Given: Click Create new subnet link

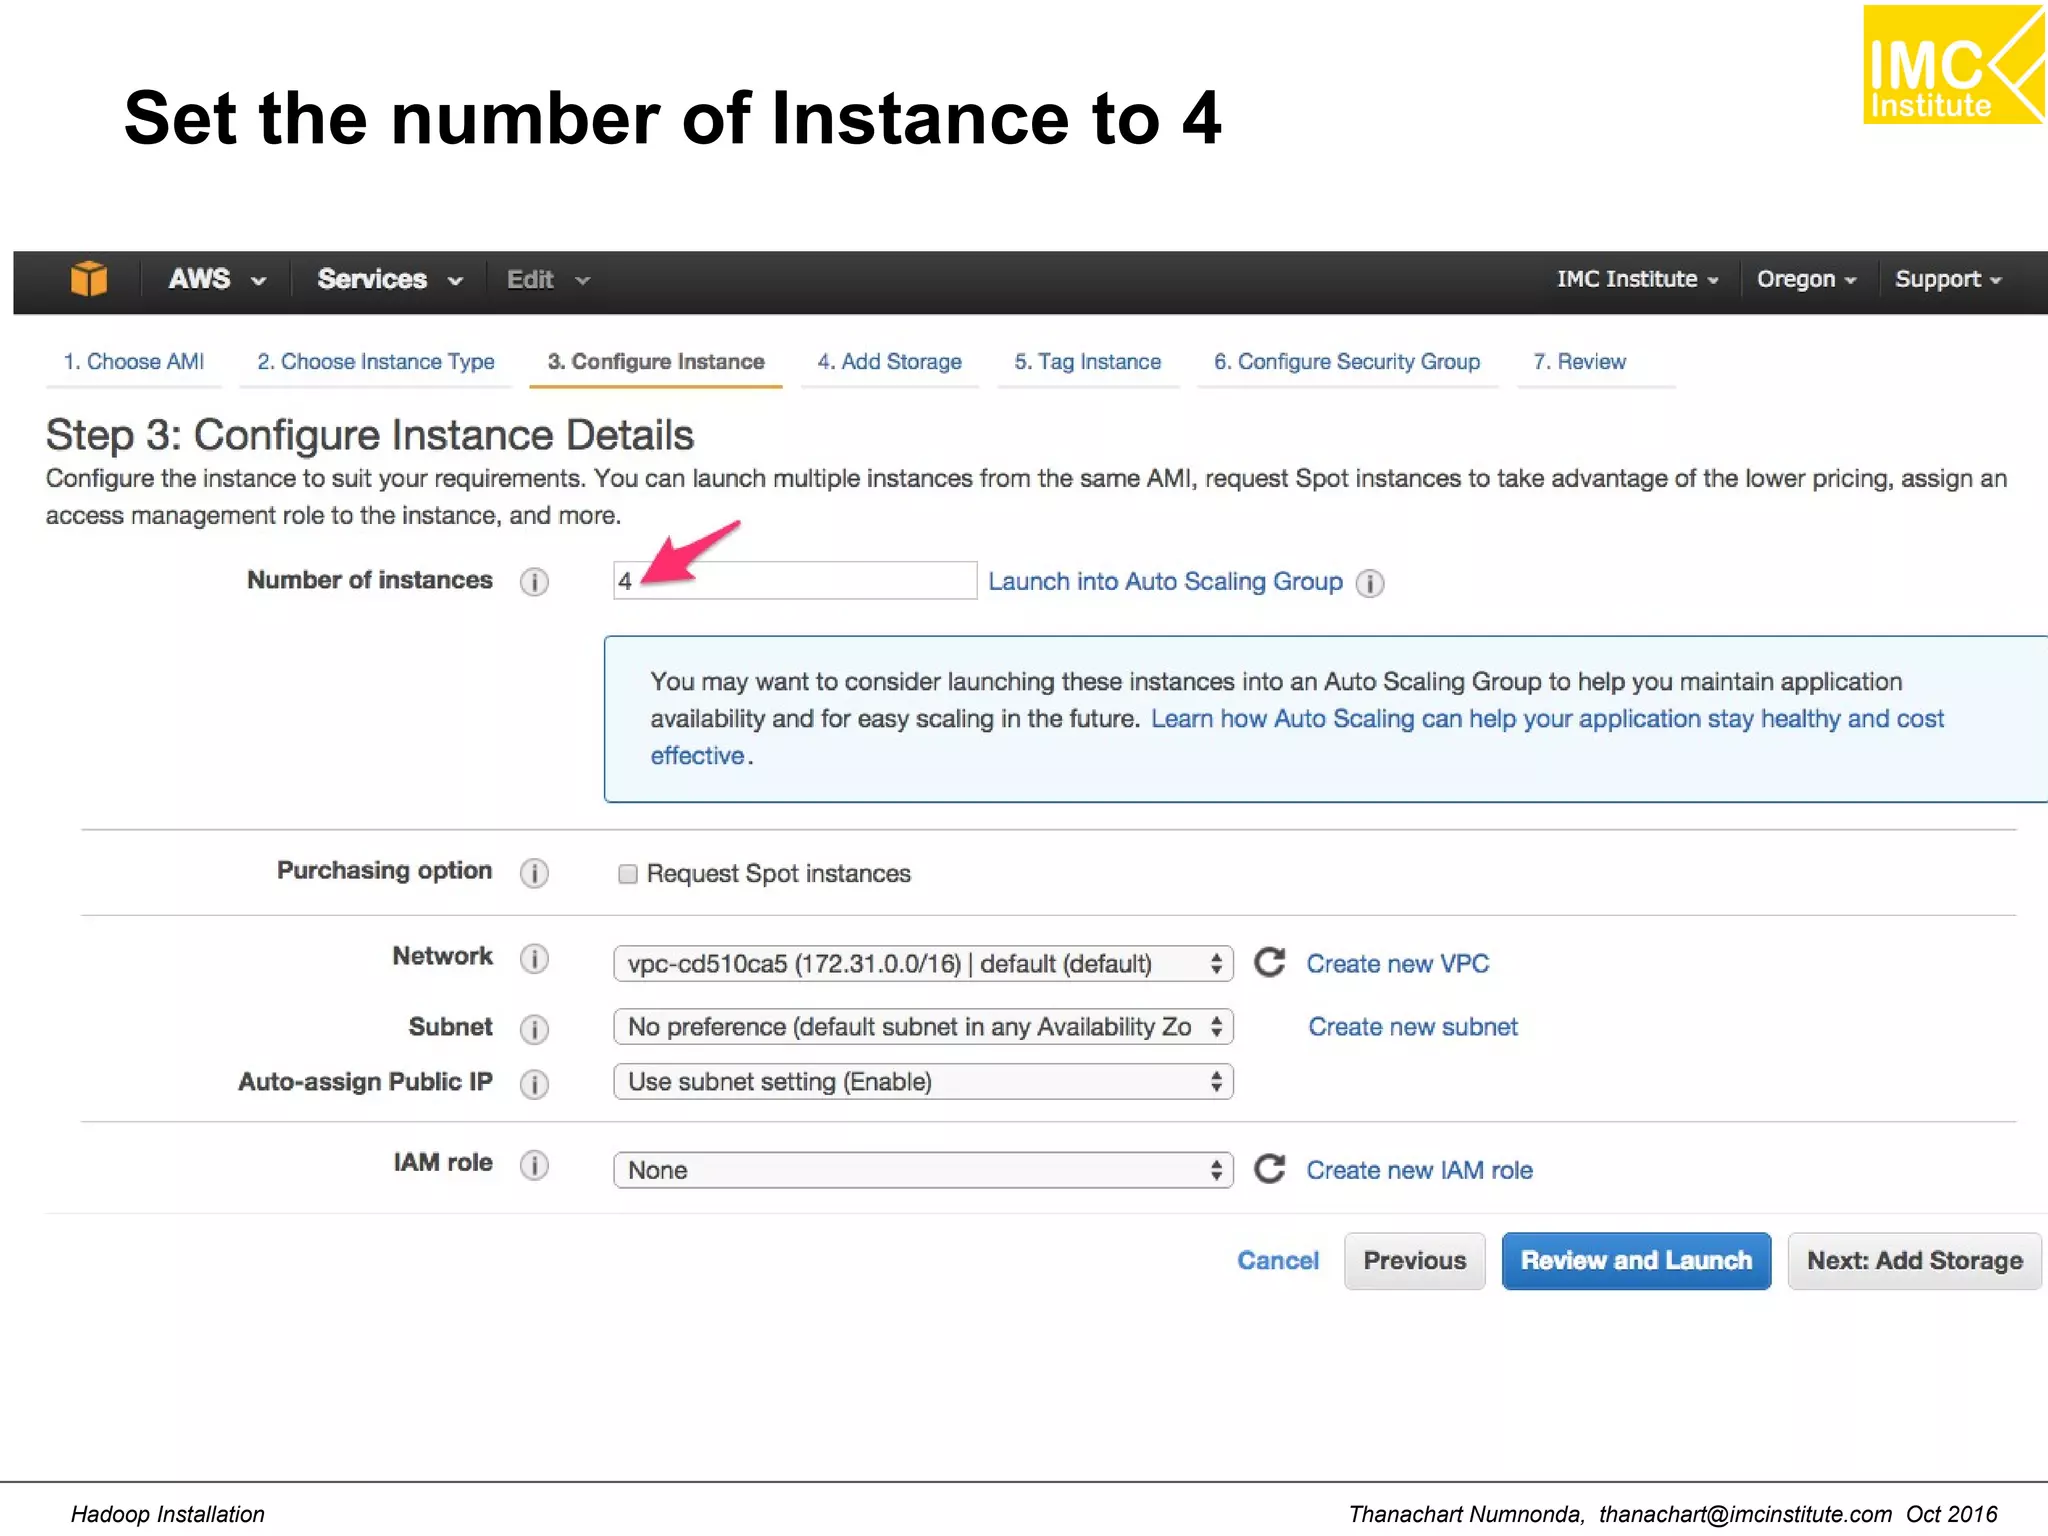Looking at the screenshot, I should point(1413,1027).
